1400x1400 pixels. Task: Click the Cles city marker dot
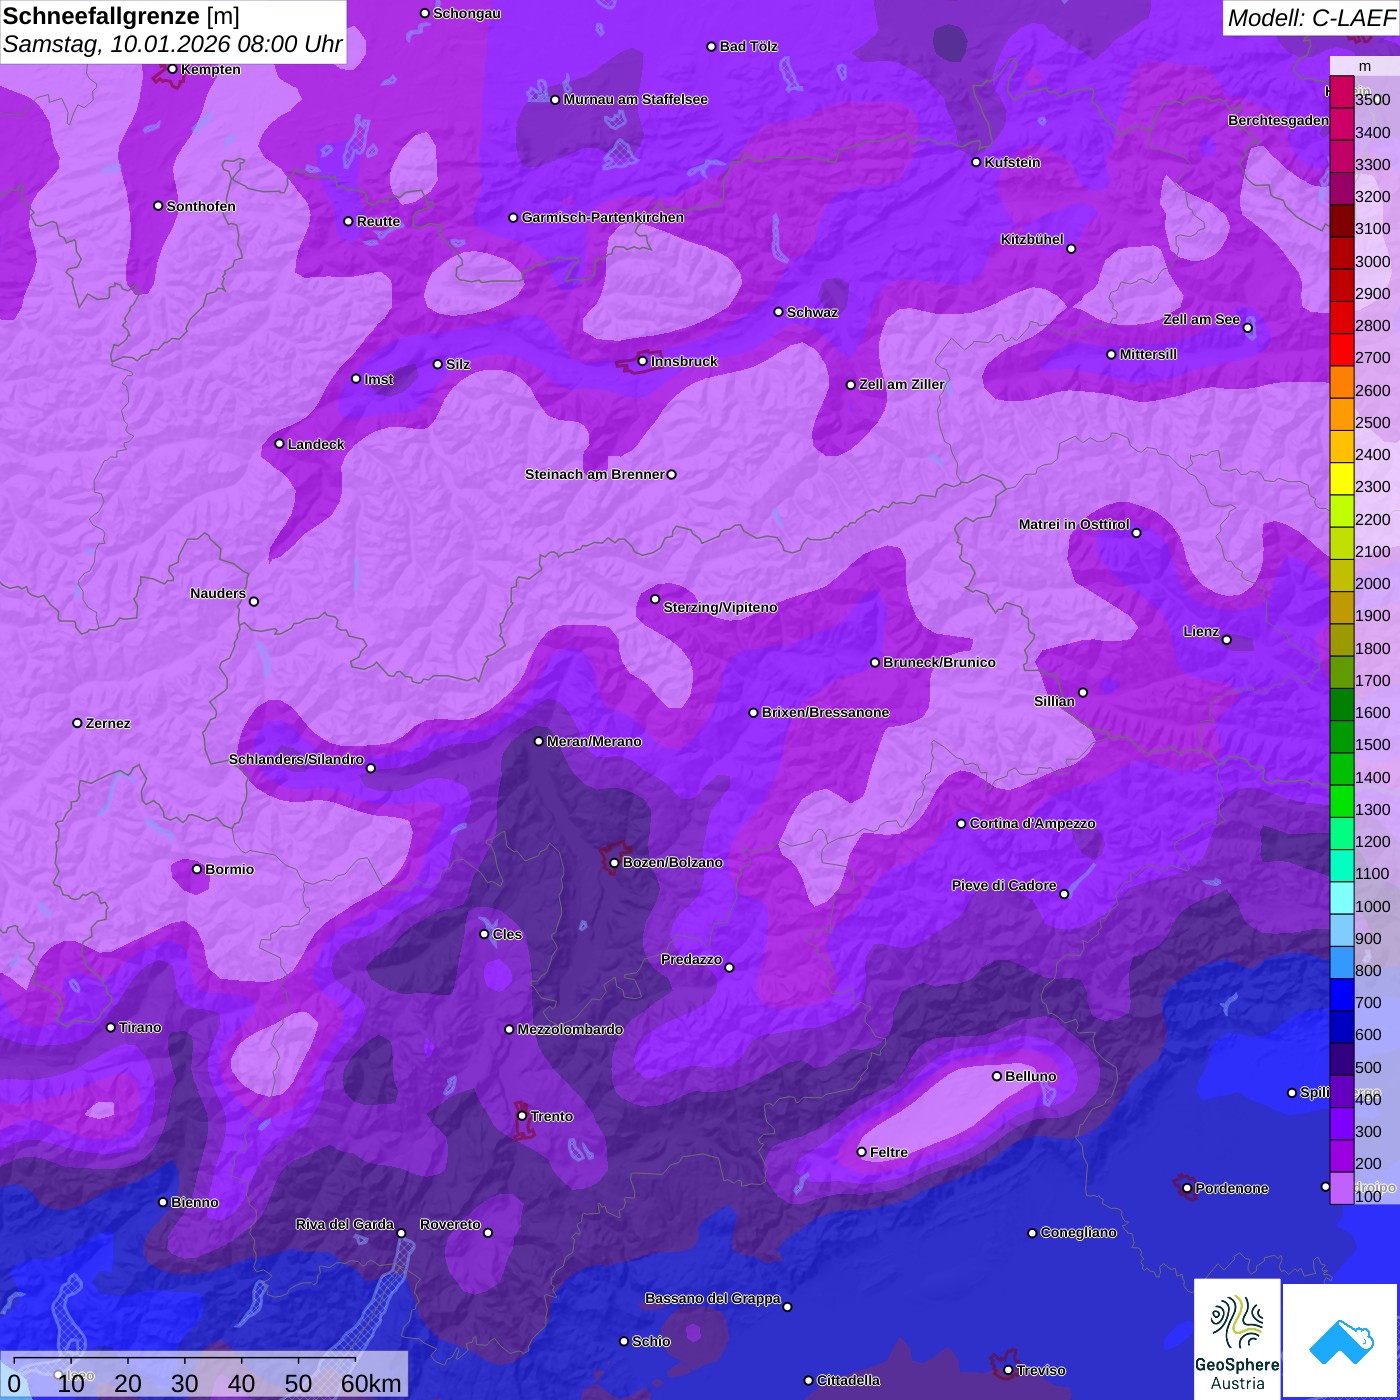[484, 934]
